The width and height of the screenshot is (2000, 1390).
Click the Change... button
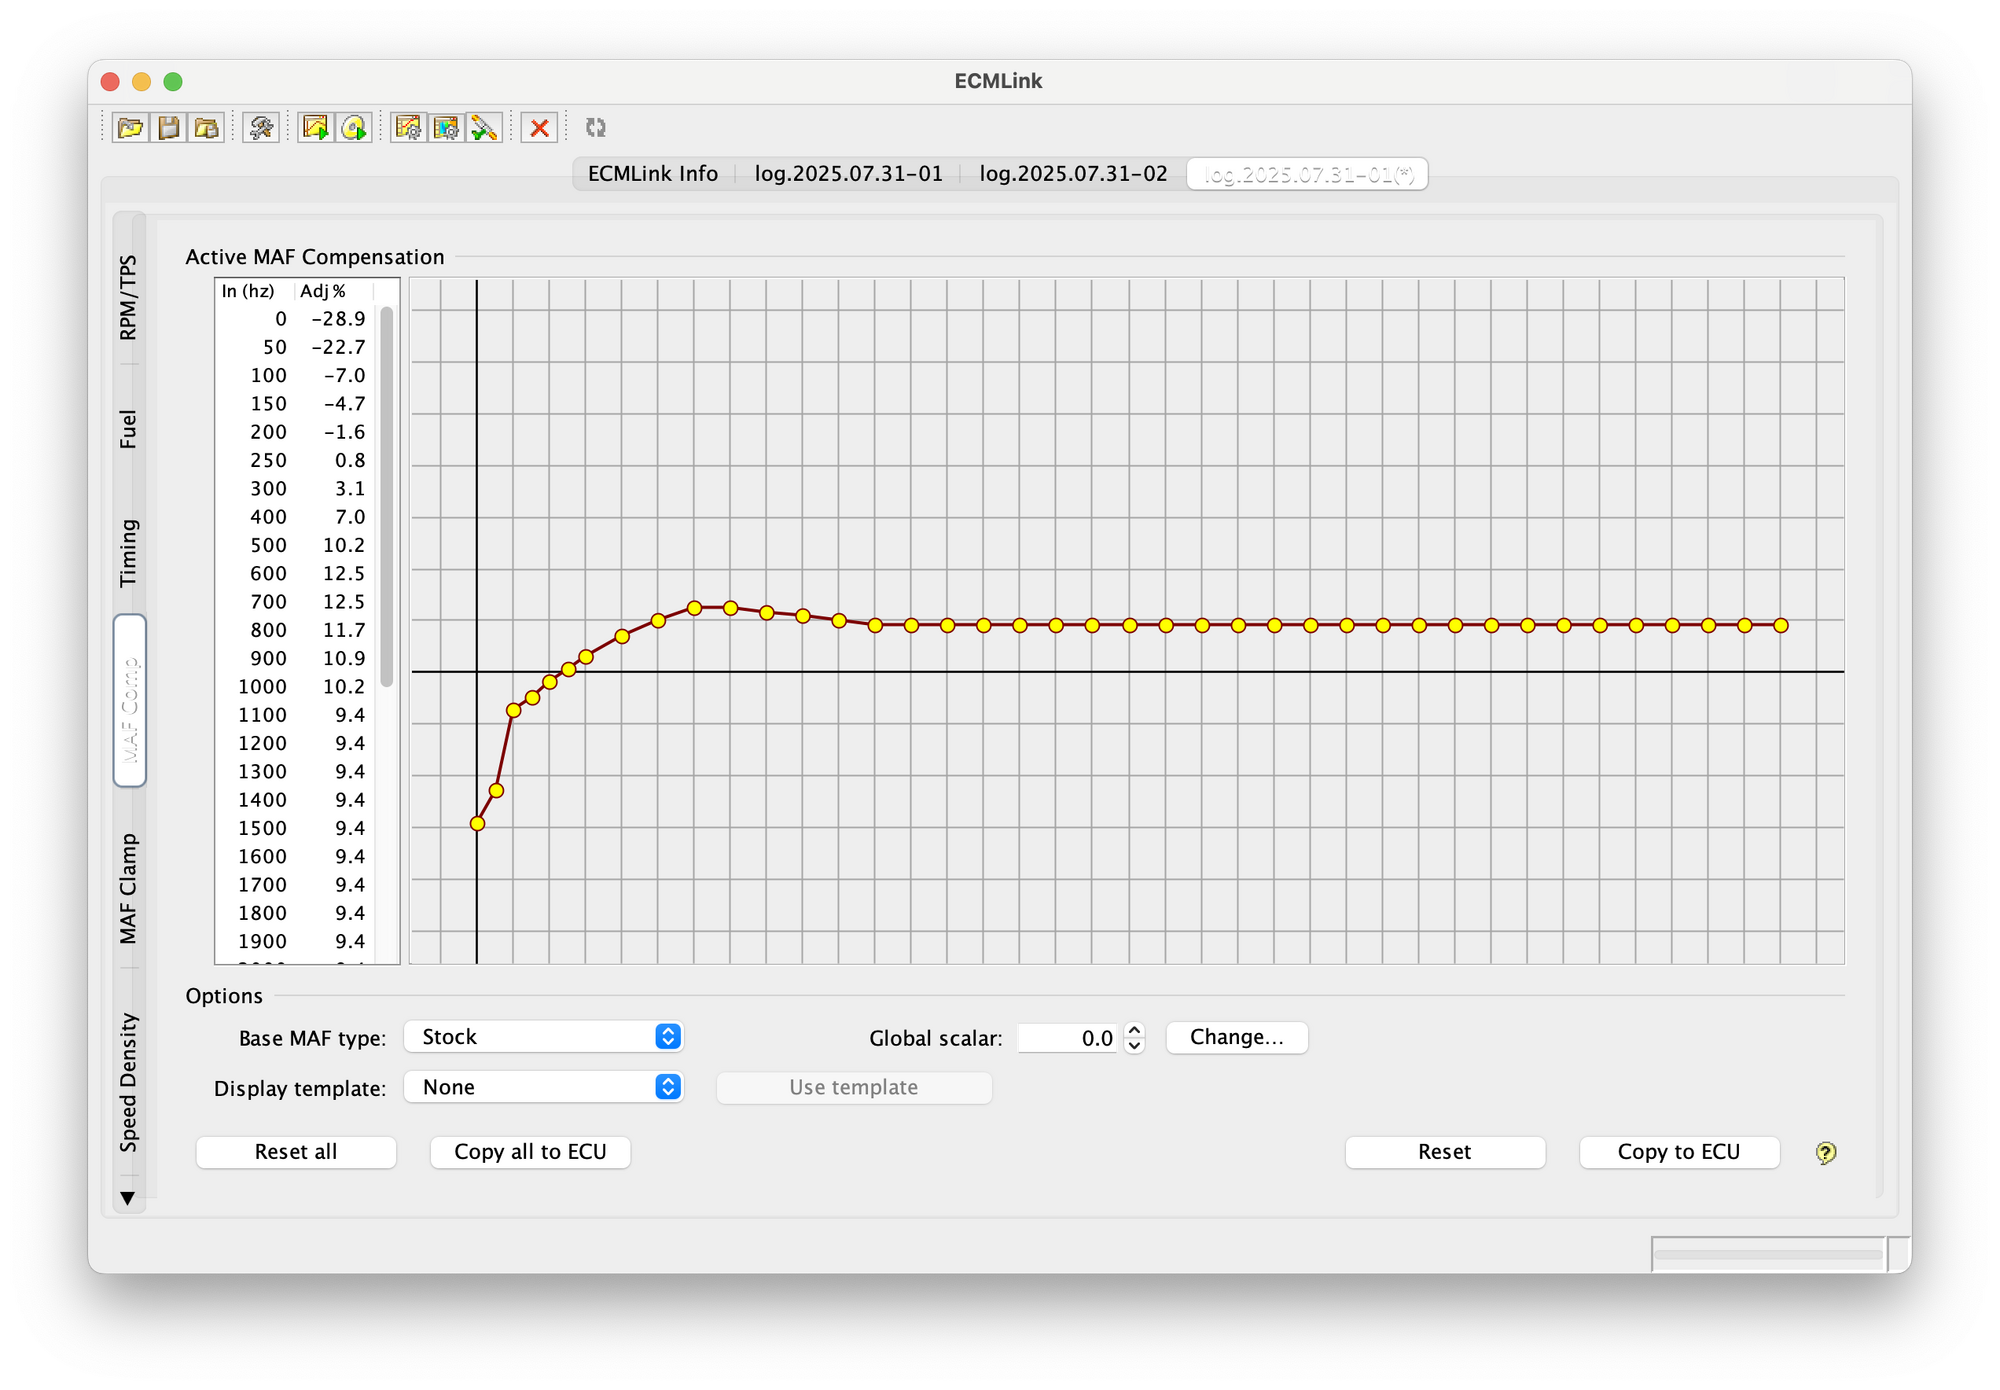point(1237,1037)
